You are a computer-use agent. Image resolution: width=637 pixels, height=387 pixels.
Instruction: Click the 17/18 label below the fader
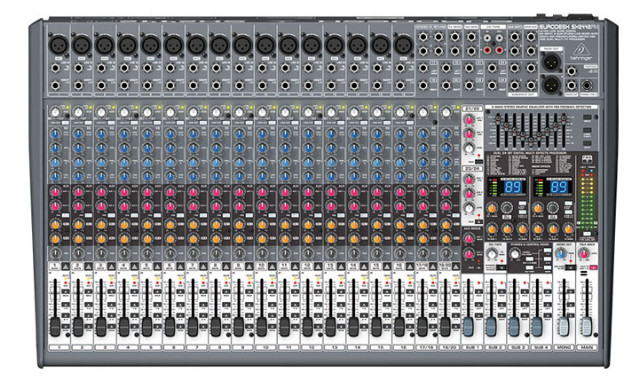(426, 348)
